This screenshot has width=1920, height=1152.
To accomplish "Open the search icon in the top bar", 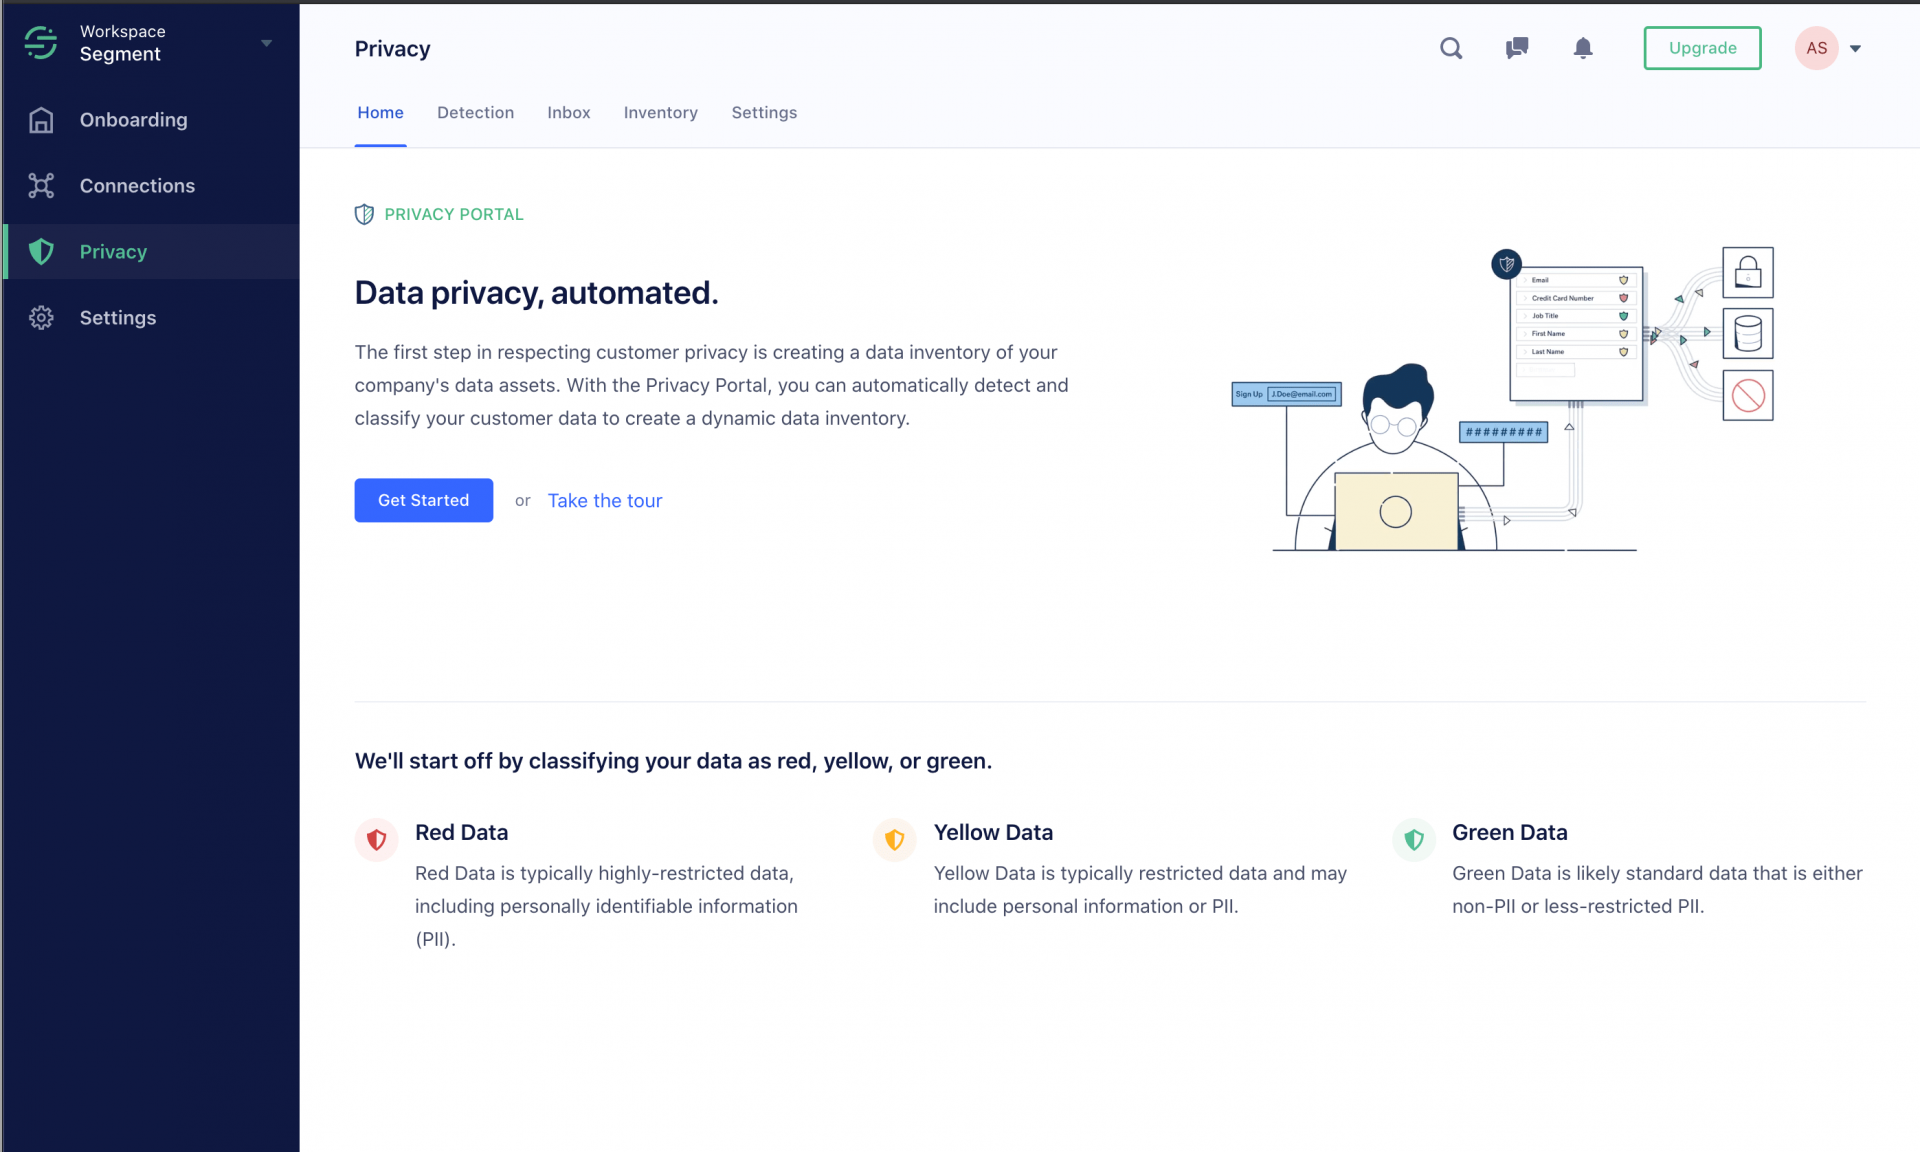I will (x=1451, y=48).
